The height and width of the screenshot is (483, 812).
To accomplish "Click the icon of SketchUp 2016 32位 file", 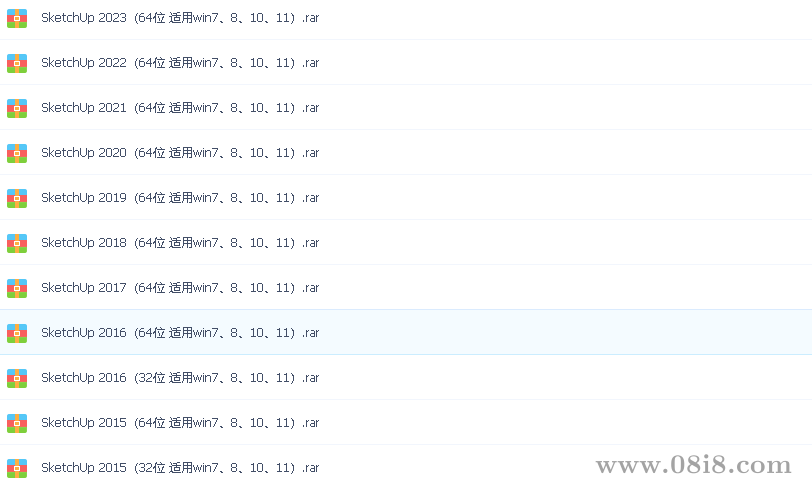I will coord(17,378).
